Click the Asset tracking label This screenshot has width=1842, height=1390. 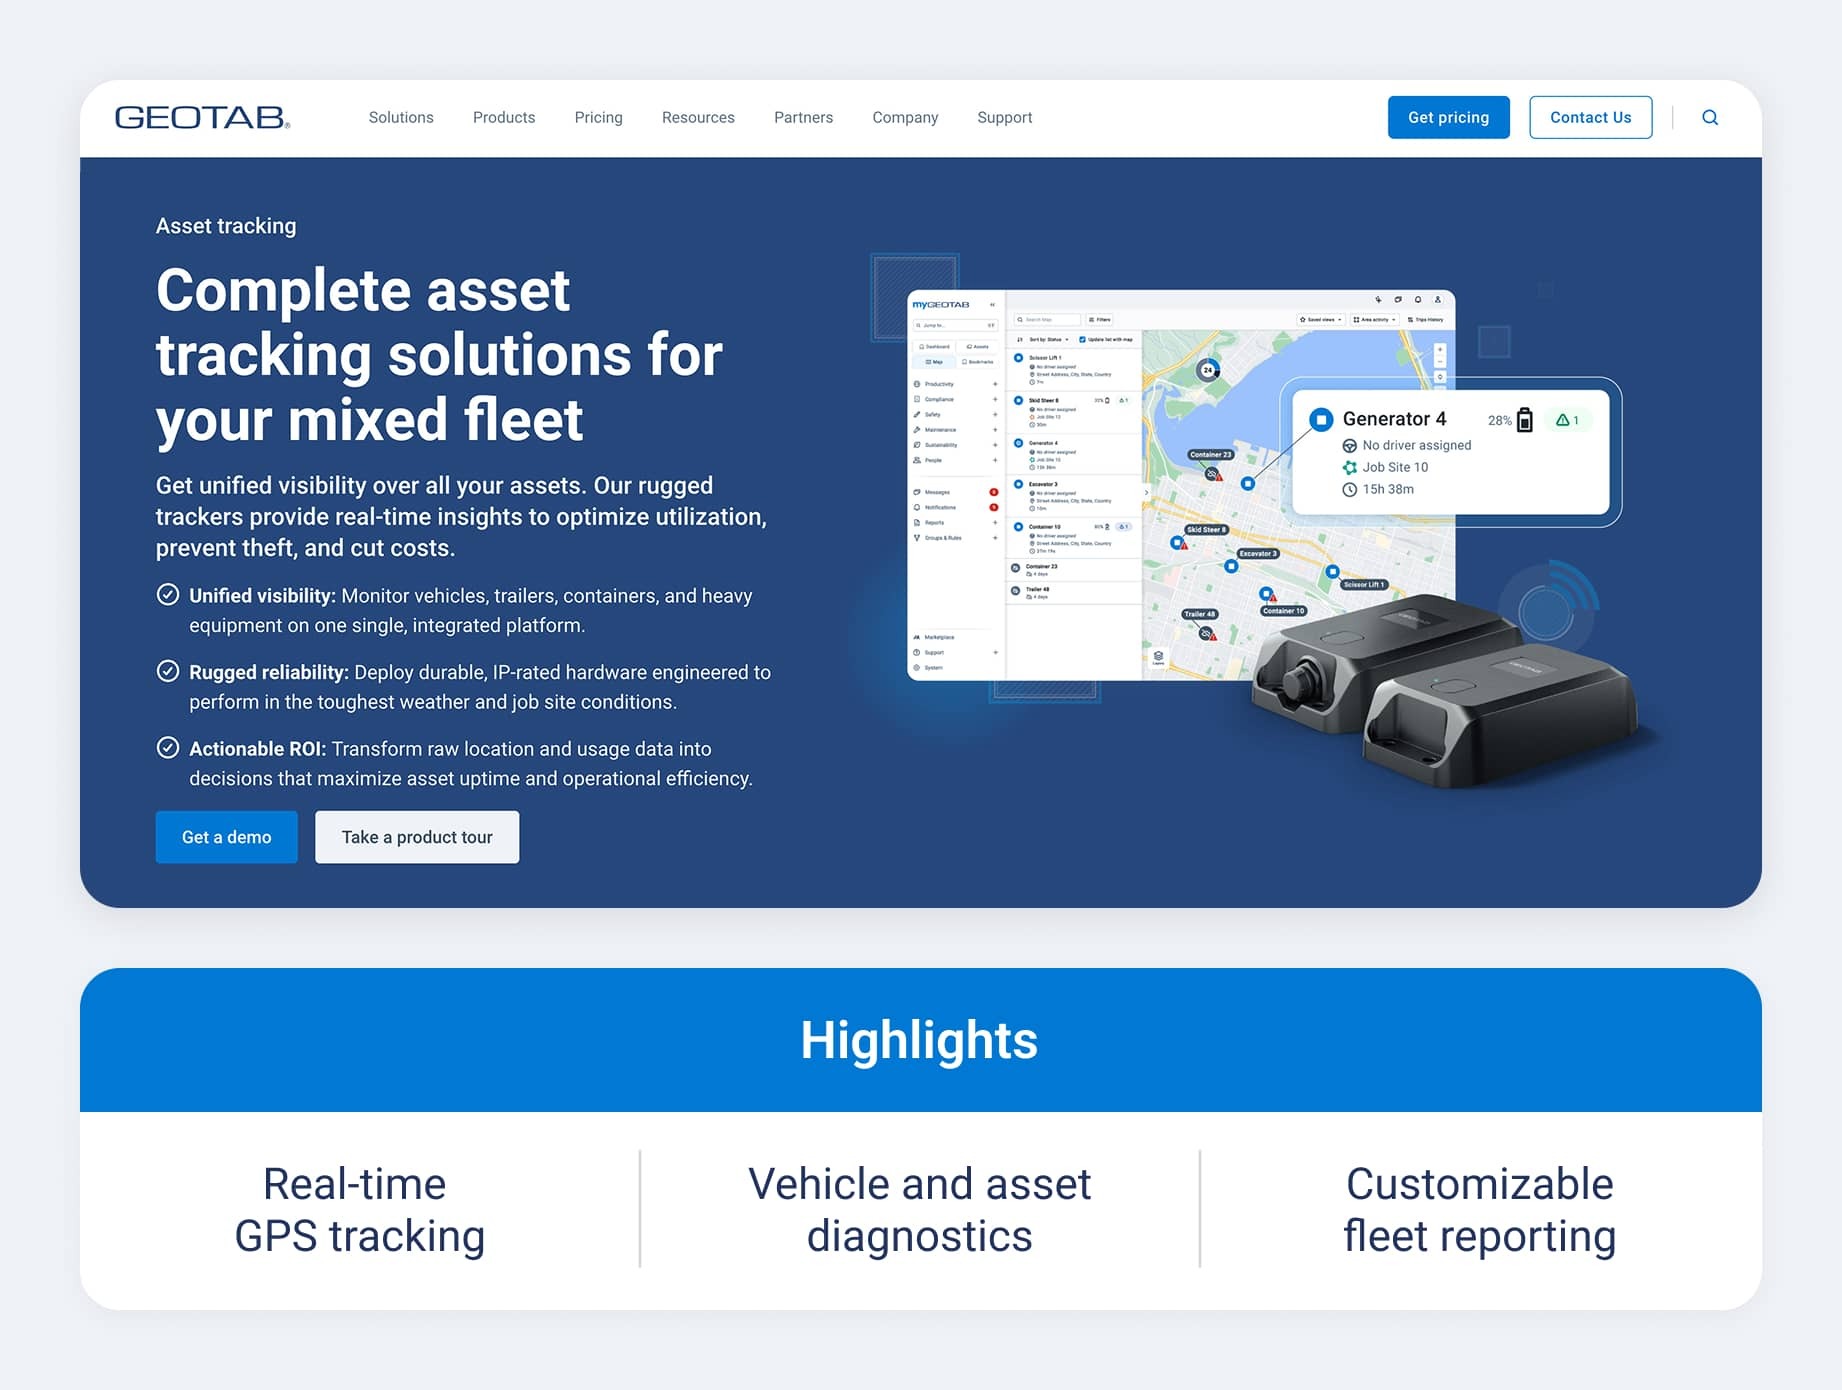[226, 226]
